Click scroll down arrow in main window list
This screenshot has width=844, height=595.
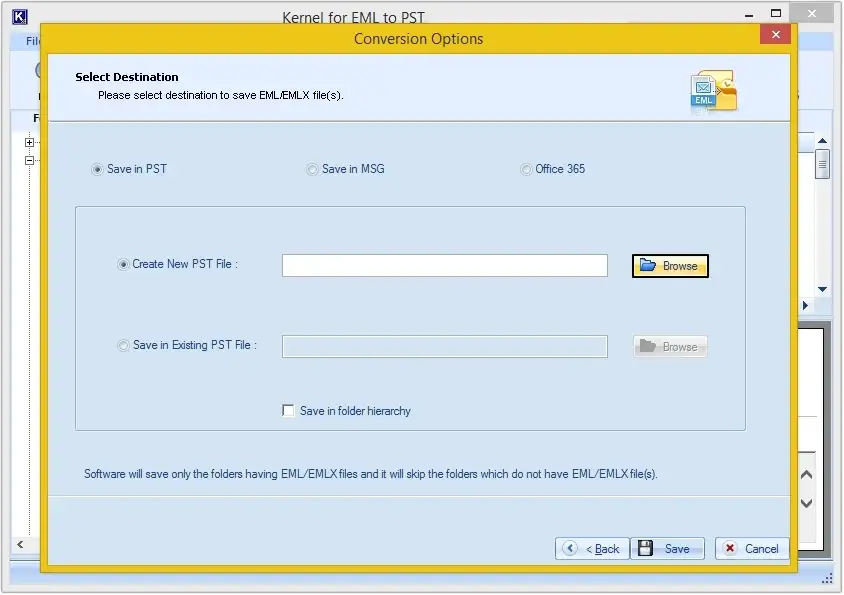pyautogui.click(x=822, y=290)
